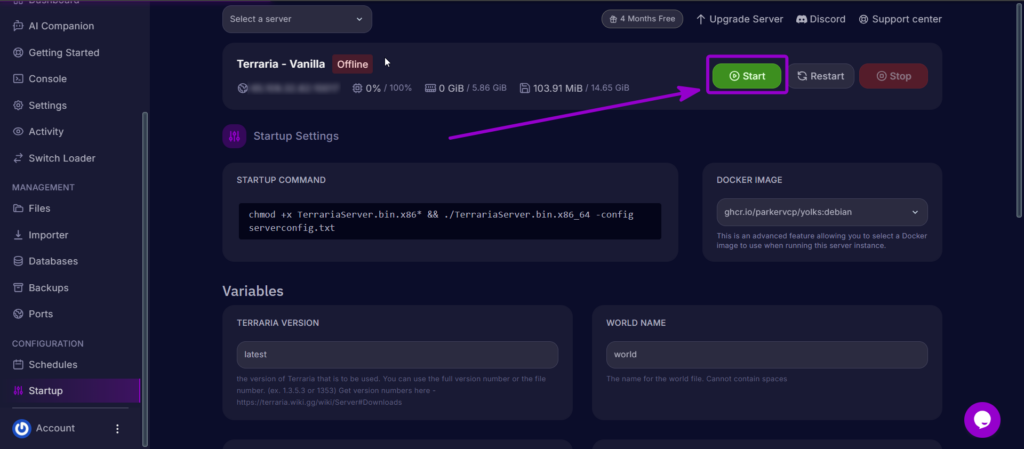Click the Startup sliders icon in sidebar
The width and height of the screenshot is (1024, 449).
18,391
